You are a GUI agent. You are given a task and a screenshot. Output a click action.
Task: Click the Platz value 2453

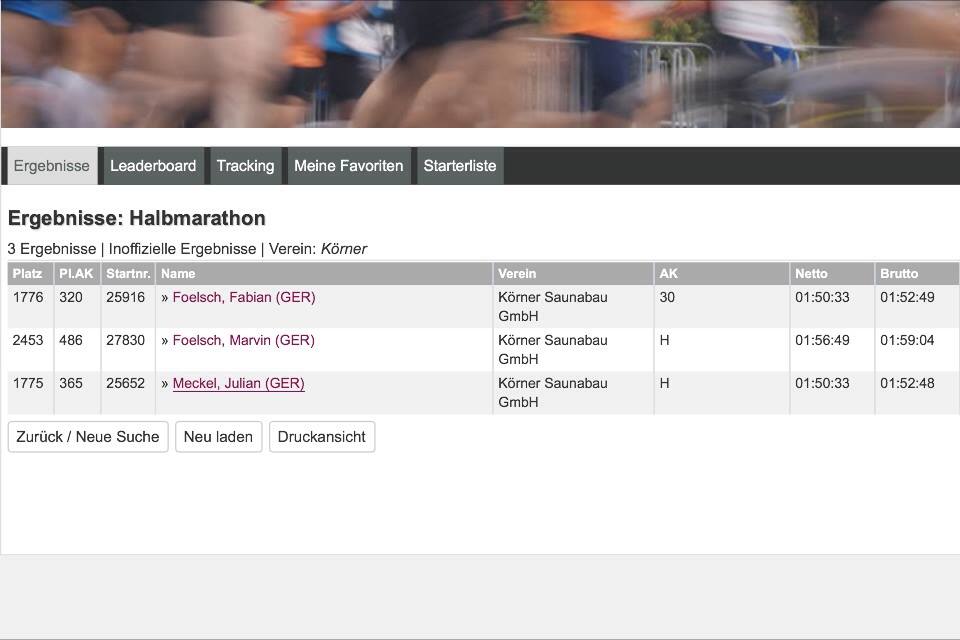click(x=28, y=340)
